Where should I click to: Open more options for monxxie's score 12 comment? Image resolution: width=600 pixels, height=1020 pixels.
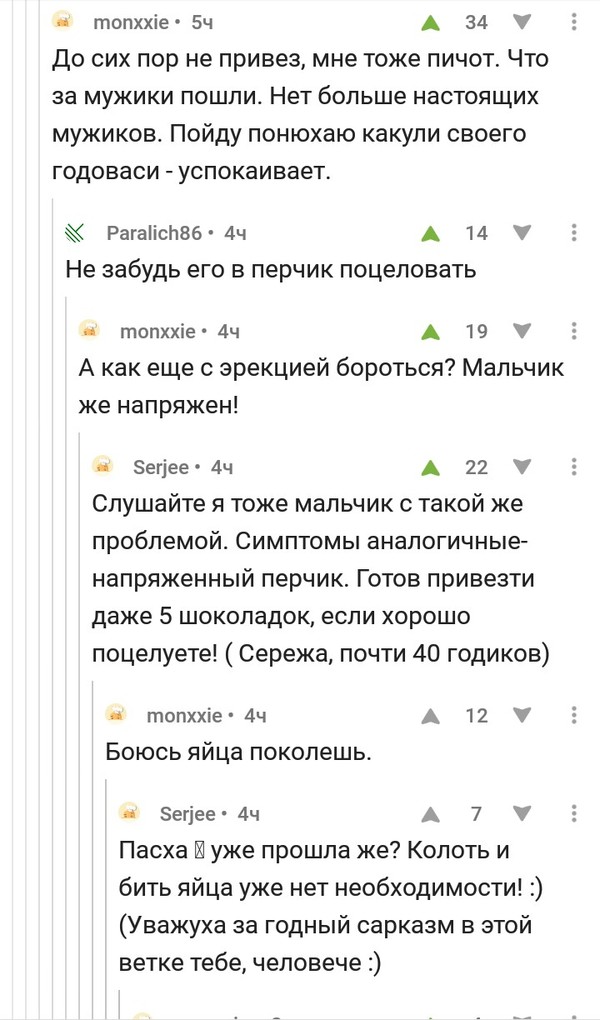pyautogui.click(x=574, y=715)
